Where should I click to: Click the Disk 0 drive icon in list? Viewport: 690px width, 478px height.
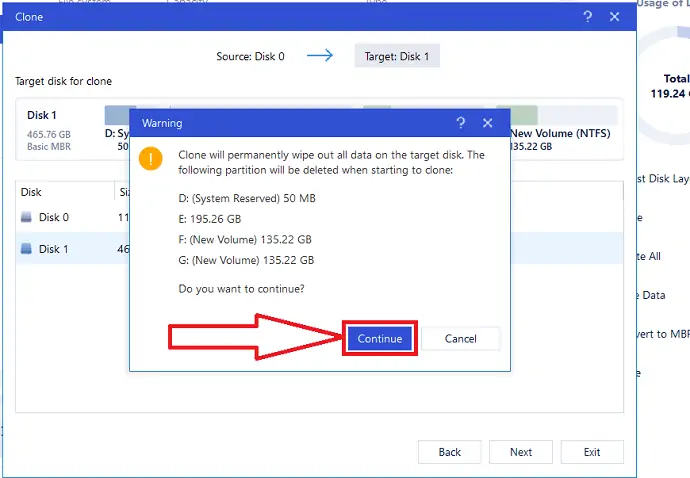click(27, 217)
